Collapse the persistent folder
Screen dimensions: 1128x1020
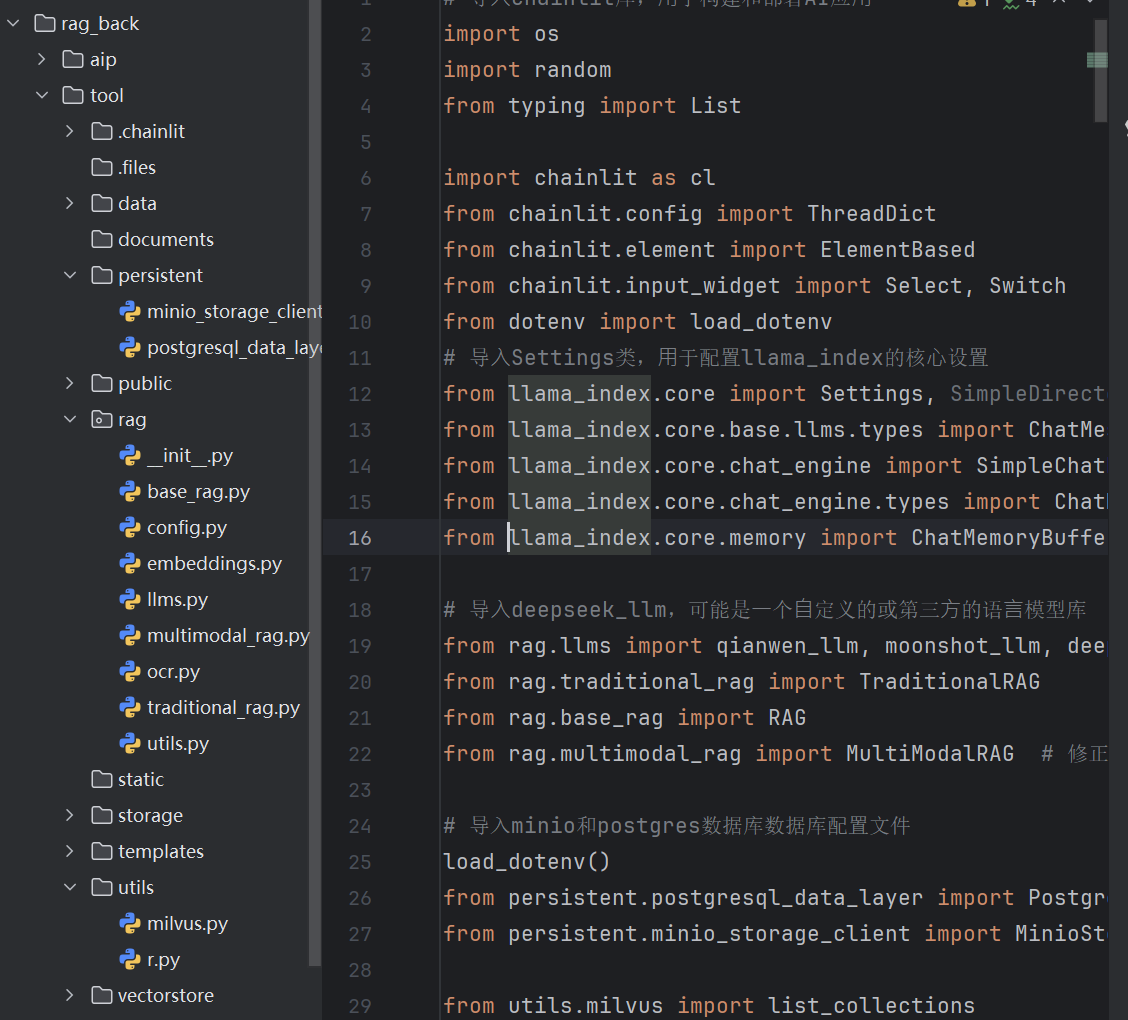(x=68, y=275)
